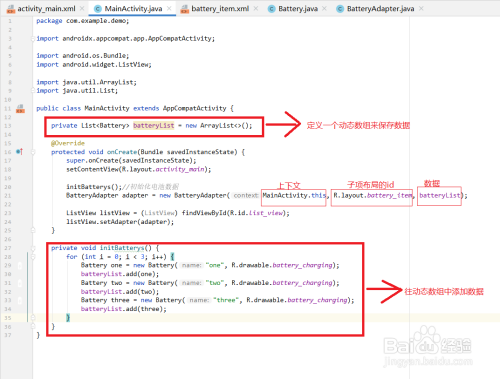
Task: Click the drawable preview gutter icon on line 29
Action: [x=20, y=265]
